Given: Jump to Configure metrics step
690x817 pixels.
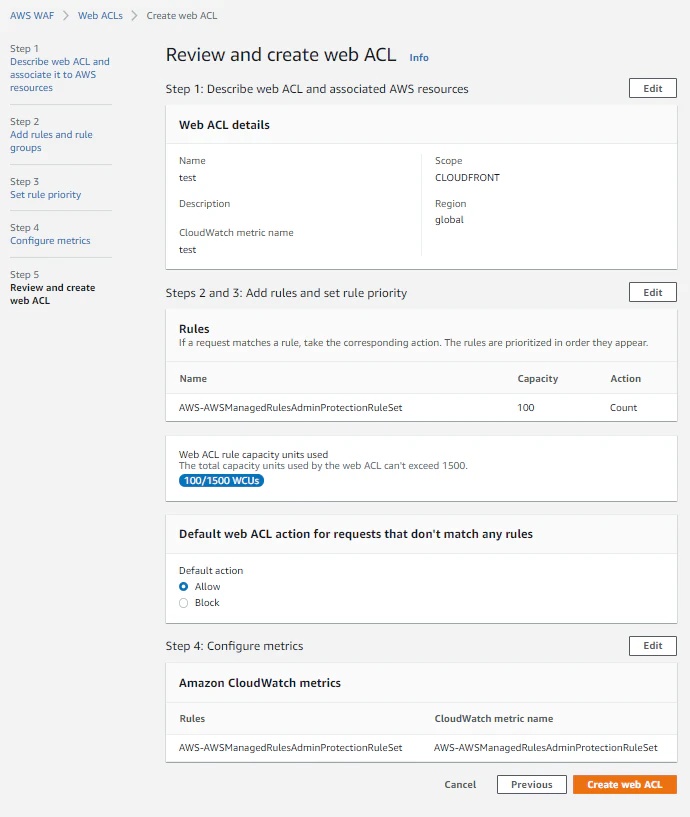Looking at the screenshot, I should (50, 241).
